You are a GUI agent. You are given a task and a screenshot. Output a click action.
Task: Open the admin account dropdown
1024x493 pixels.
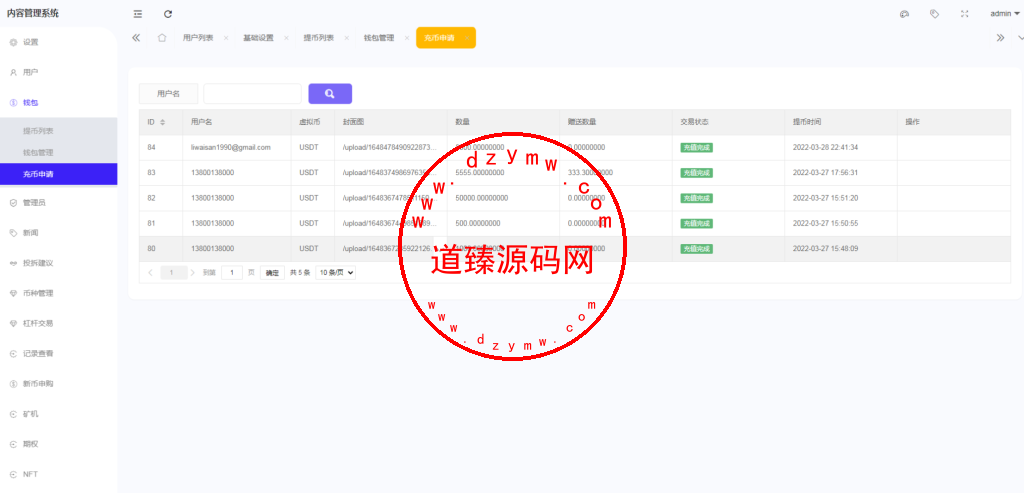pyautogui.click(x=1004, y=14)
